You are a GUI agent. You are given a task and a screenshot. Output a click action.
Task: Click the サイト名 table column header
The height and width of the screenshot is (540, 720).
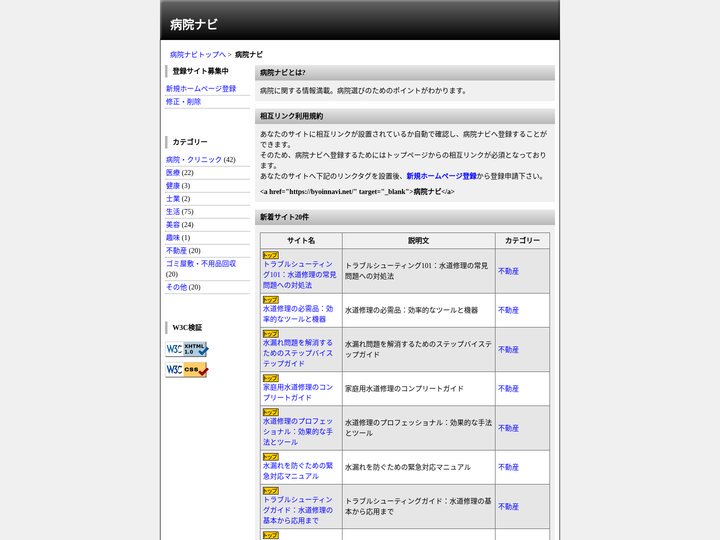301,241
